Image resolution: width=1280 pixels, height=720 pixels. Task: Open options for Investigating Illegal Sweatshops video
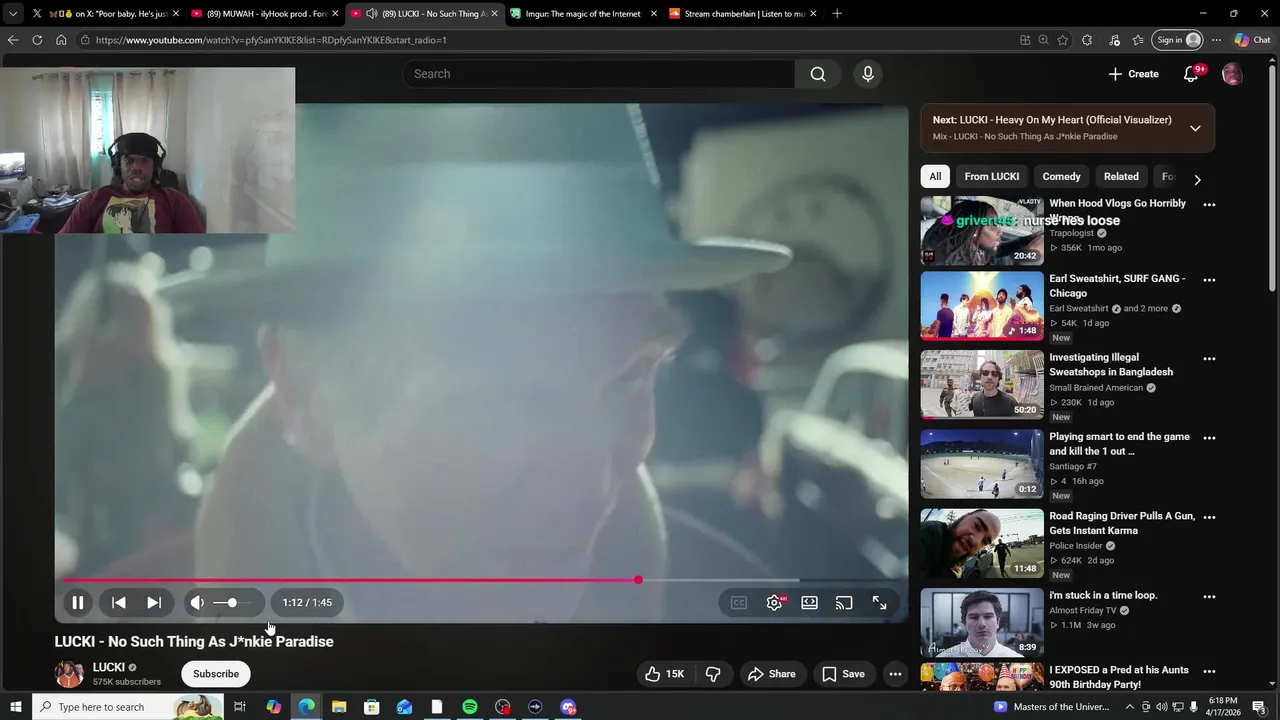1209,359
